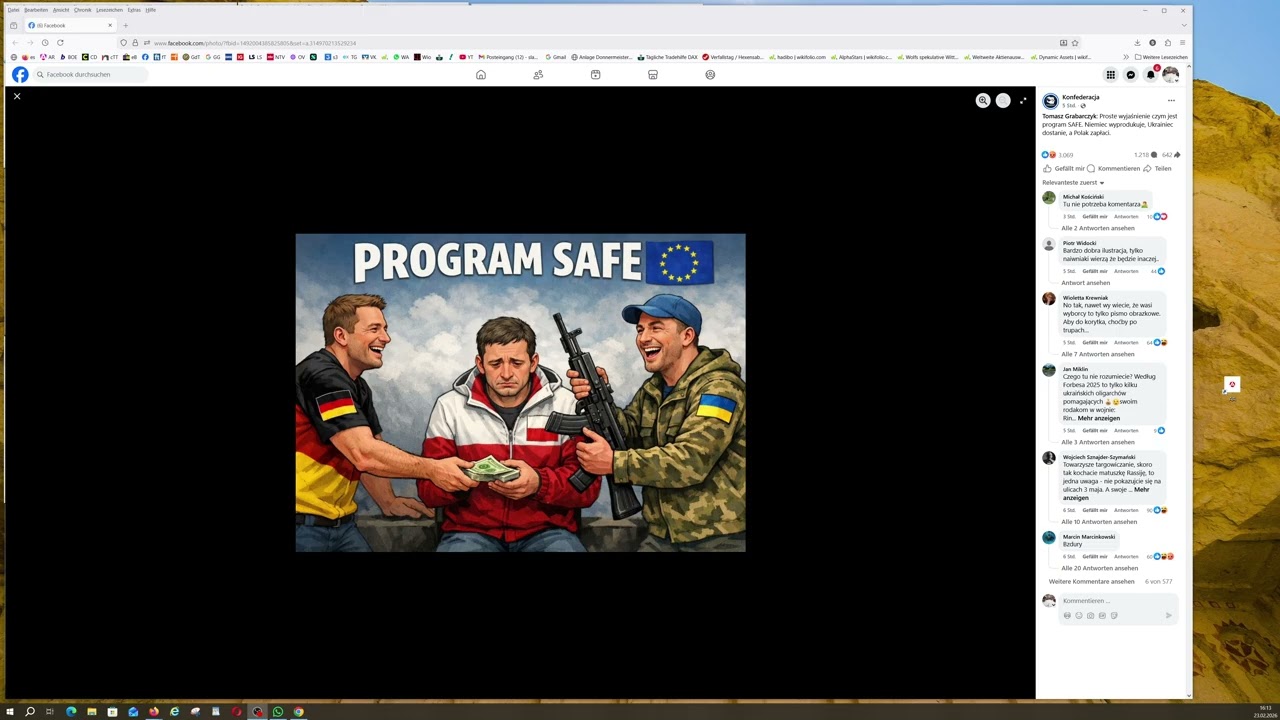
Task: Zoom out of the photo
Action: tap(1003, 100)
